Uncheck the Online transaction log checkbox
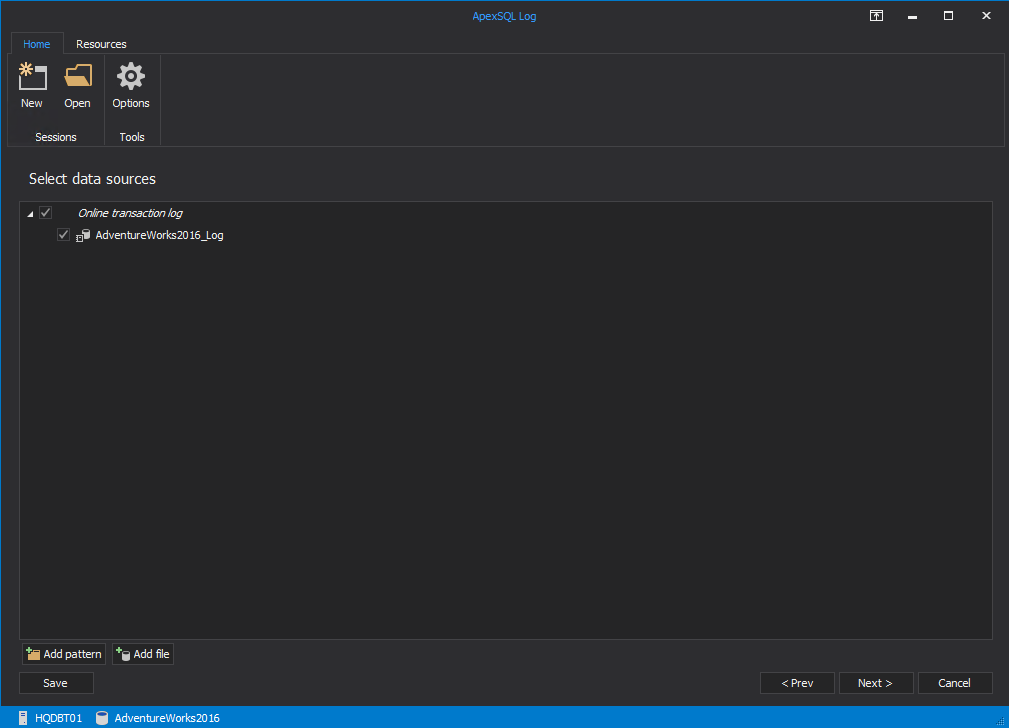The width and height of the screenshot is (1009, 728). (46, 213)
